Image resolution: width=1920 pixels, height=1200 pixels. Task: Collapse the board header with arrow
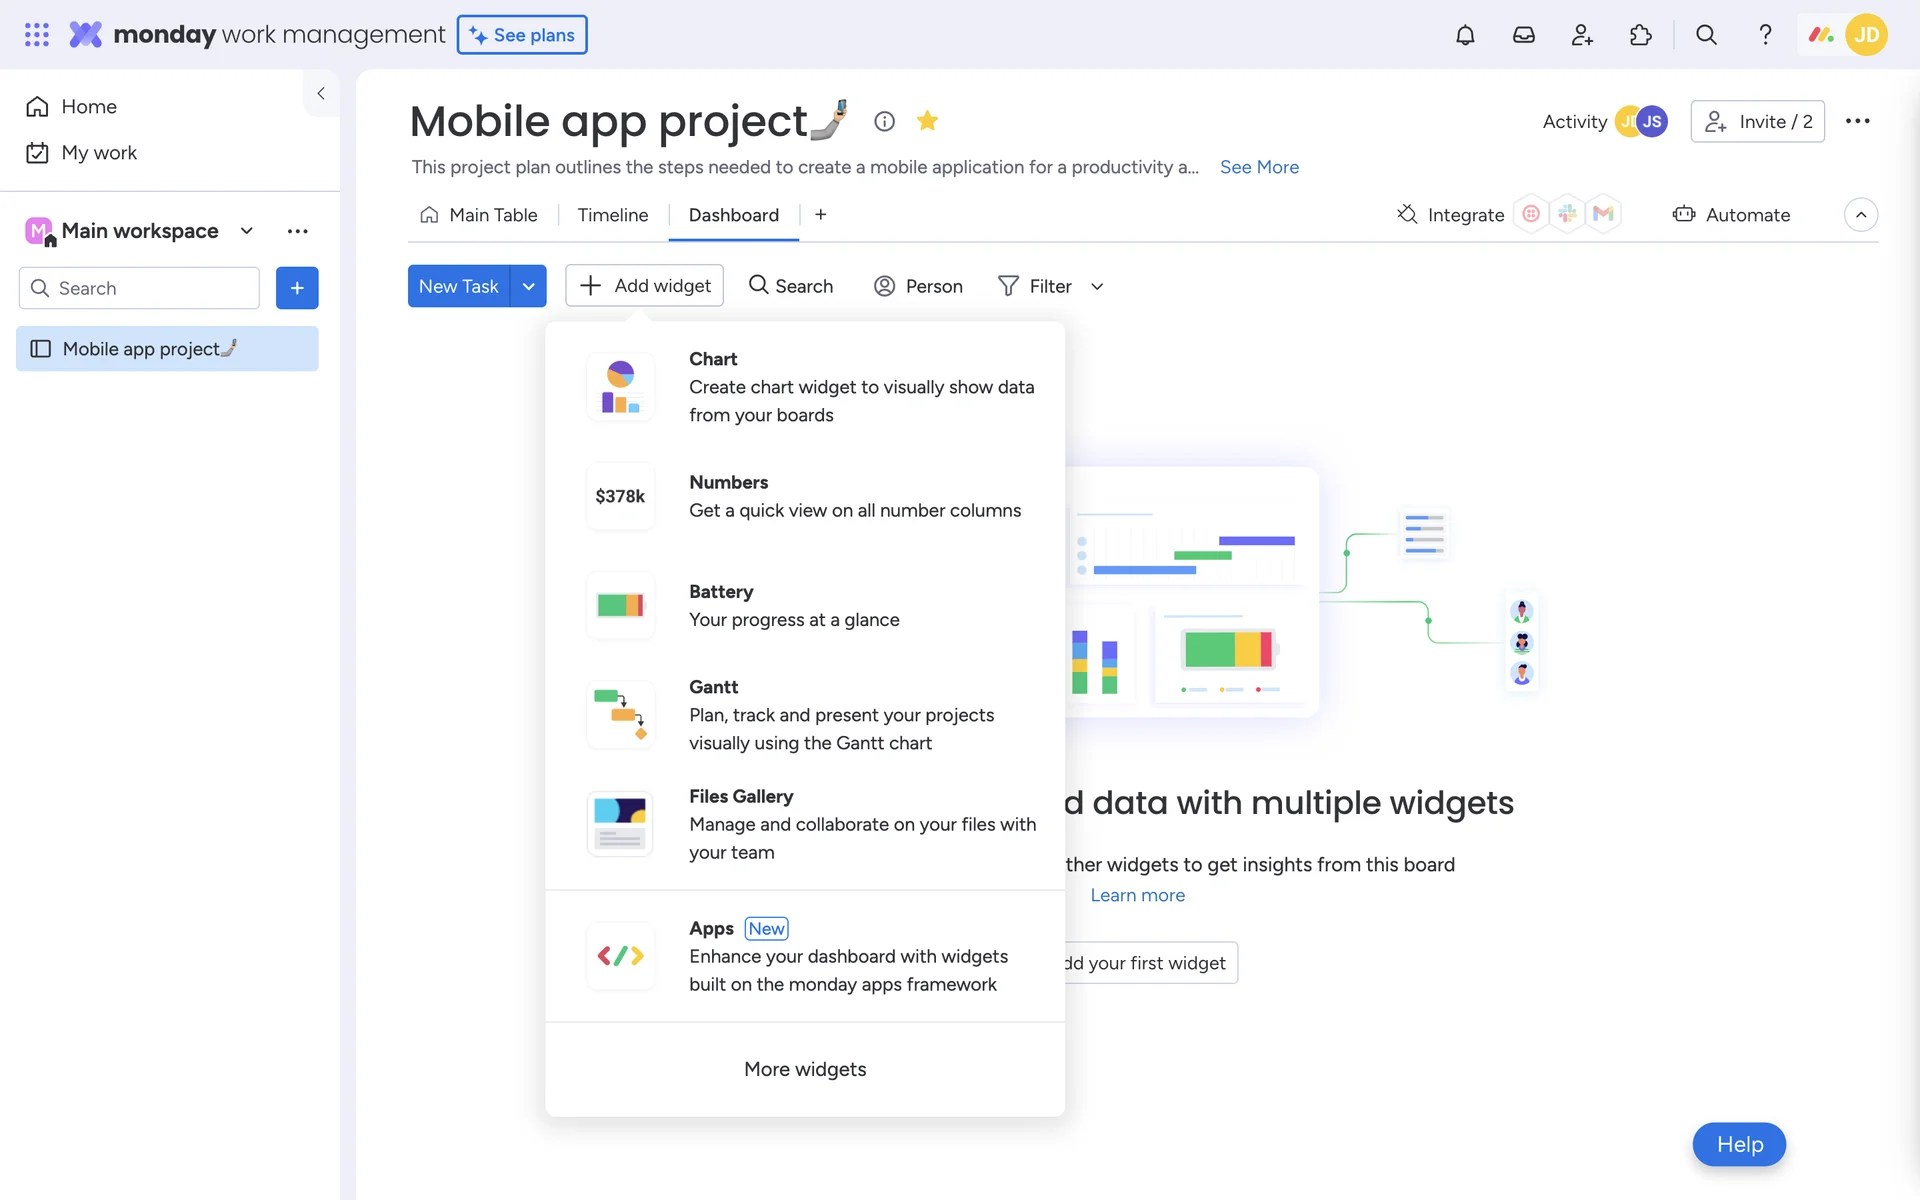[1860, 215]
